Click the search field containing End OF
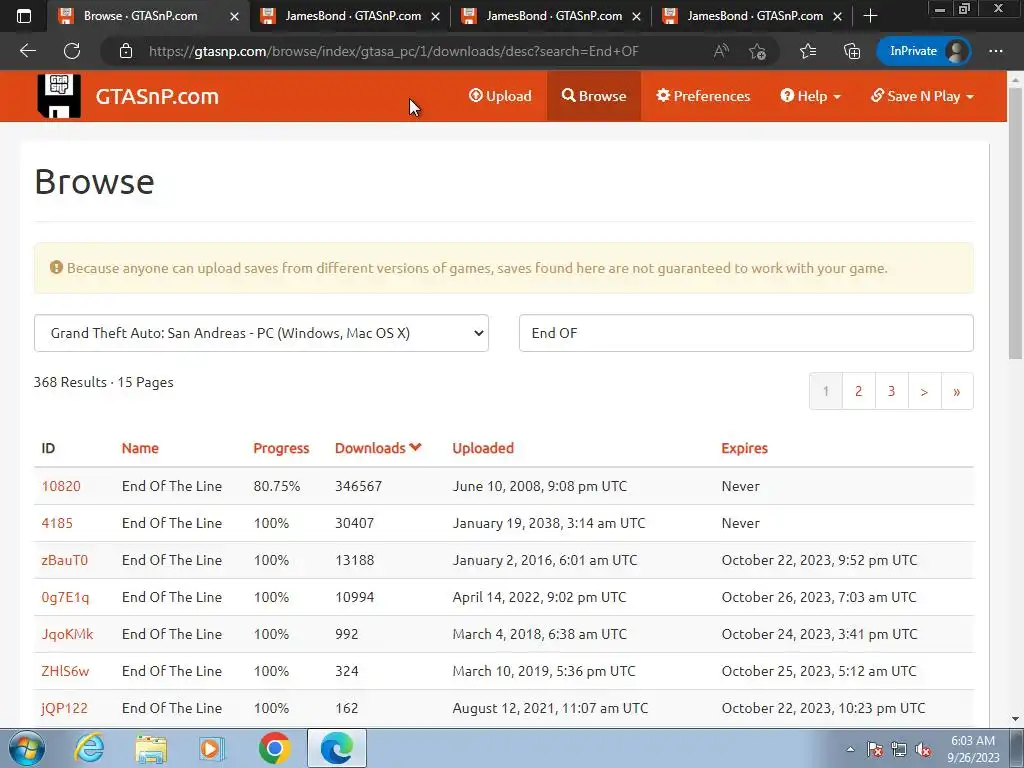 coord(746,333)
